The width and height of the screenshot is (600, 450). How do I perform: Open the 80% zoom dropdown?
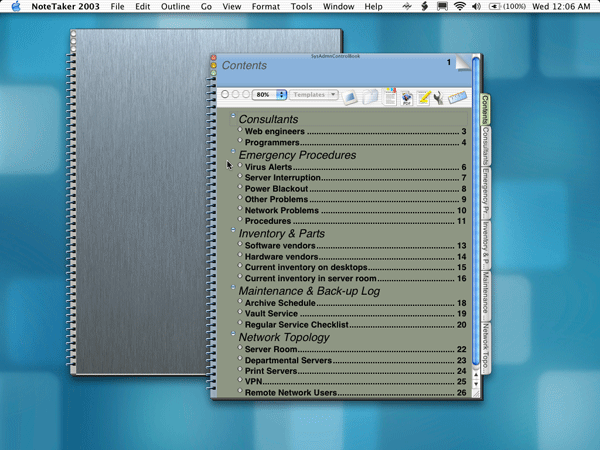pos(269,95)
